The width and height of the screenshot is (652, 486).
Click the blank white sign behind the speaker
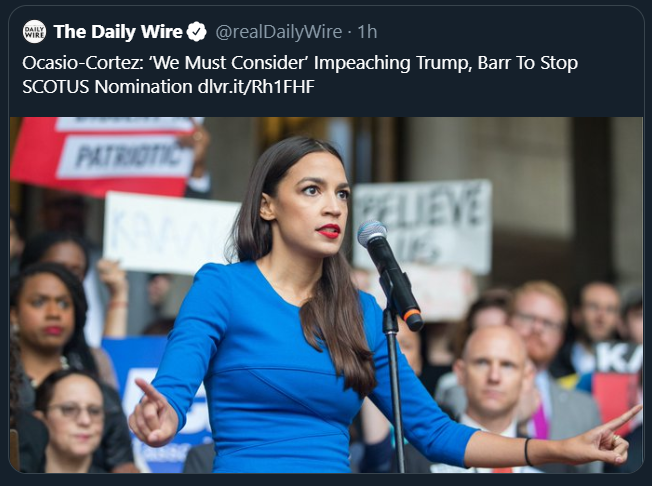(169, 233)
